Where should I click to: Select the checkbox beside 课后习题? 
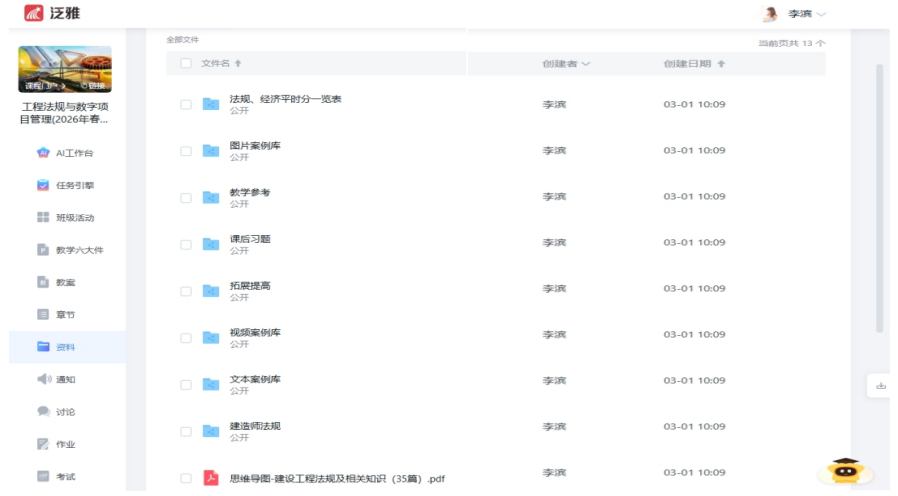(x=186, y=244)
